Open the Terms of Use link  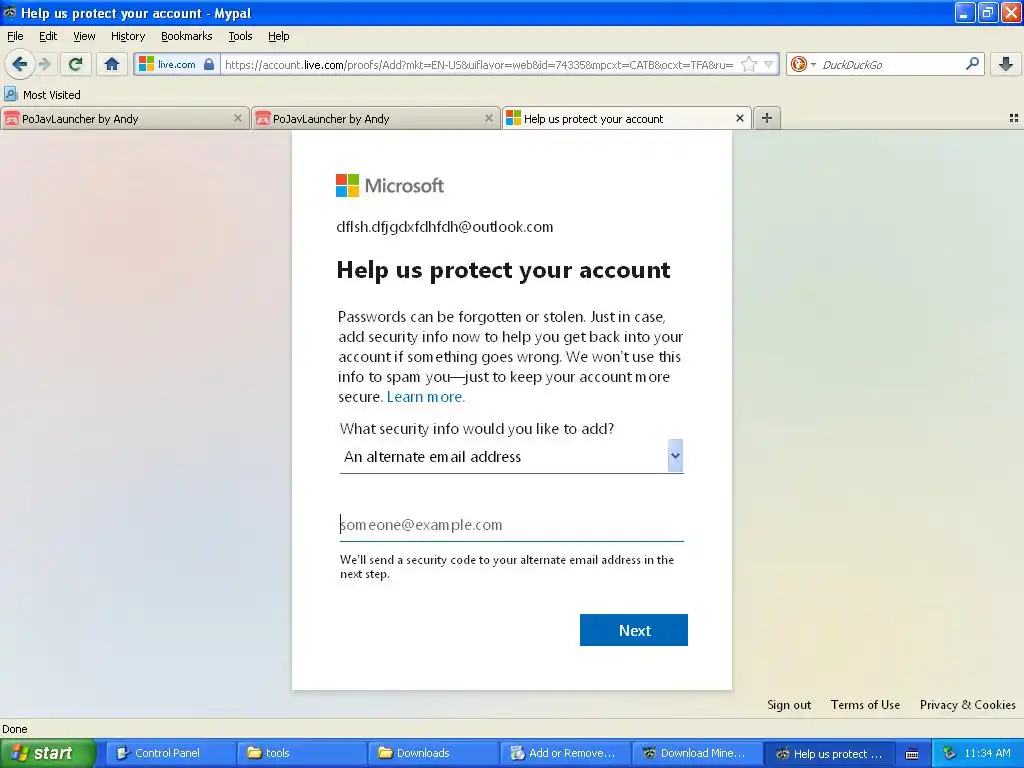865,705
